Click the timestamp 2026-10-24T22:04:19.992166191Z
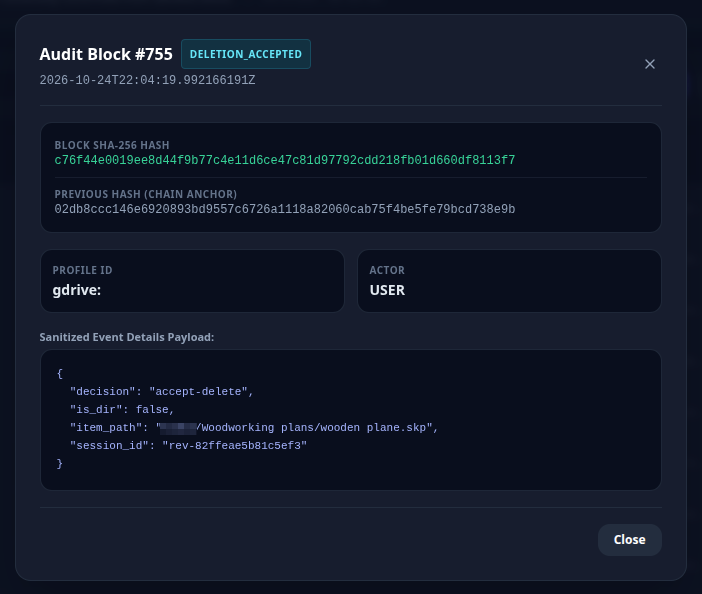 pos(147,80)
